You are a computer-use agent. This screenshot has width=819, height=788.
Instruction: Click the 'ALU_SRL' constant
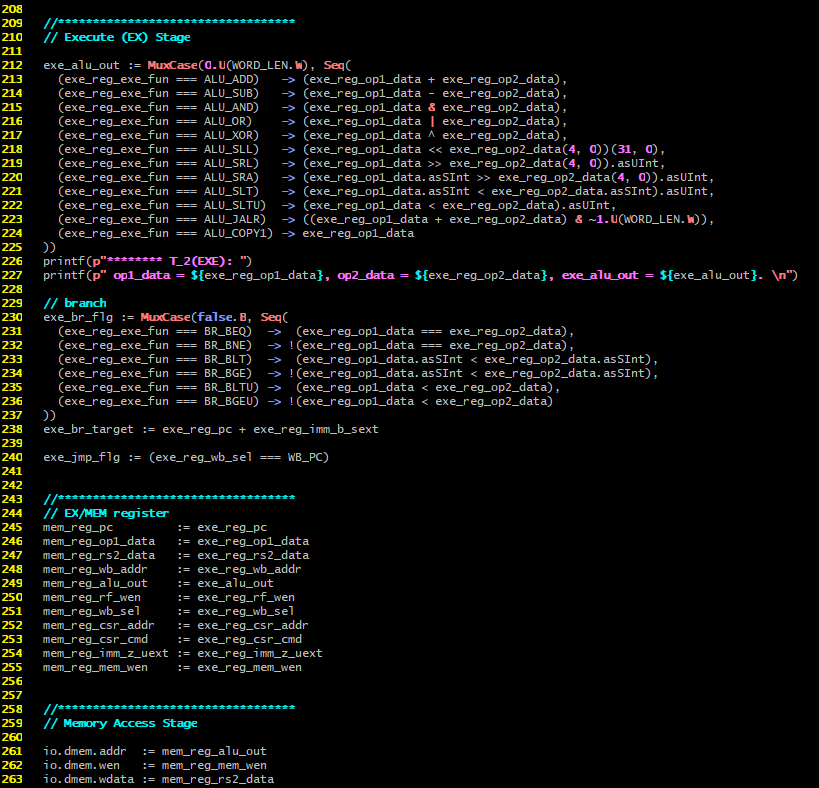[x=228, y=163]
